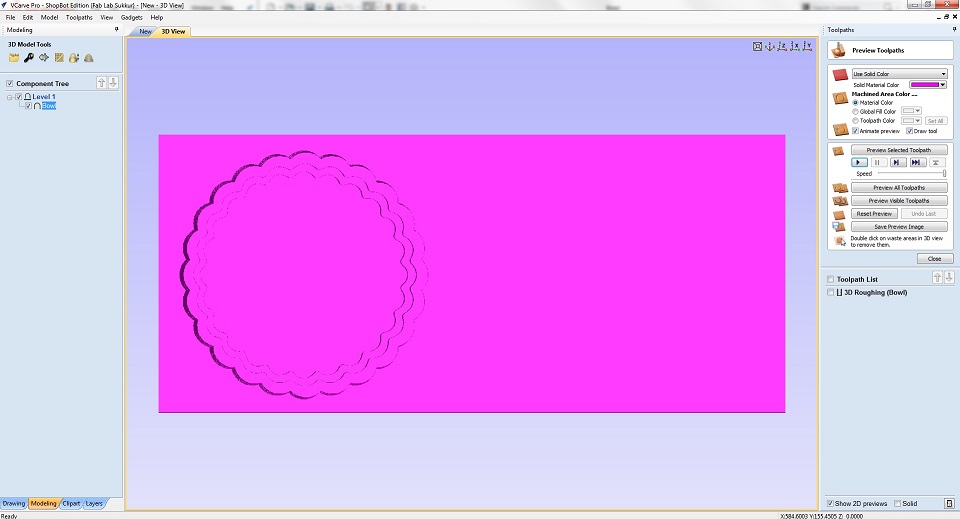Play the toolpath preview animation
This screenshot has width=960, height=519.
click(859, 162)
